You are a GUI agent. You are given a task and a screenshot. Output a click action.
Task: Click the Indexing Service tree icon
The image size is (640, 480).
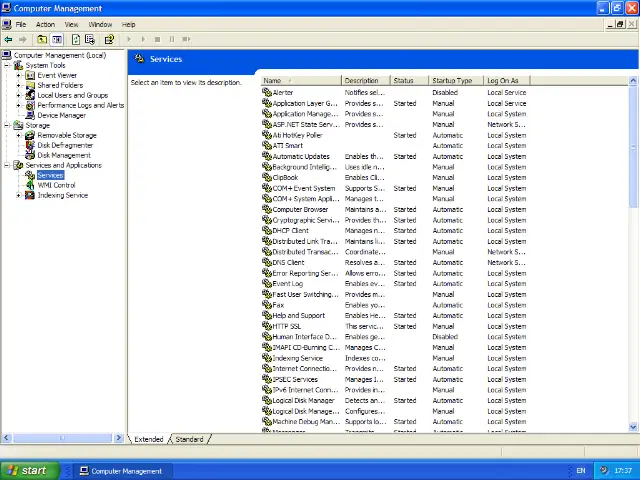[30, 195]
